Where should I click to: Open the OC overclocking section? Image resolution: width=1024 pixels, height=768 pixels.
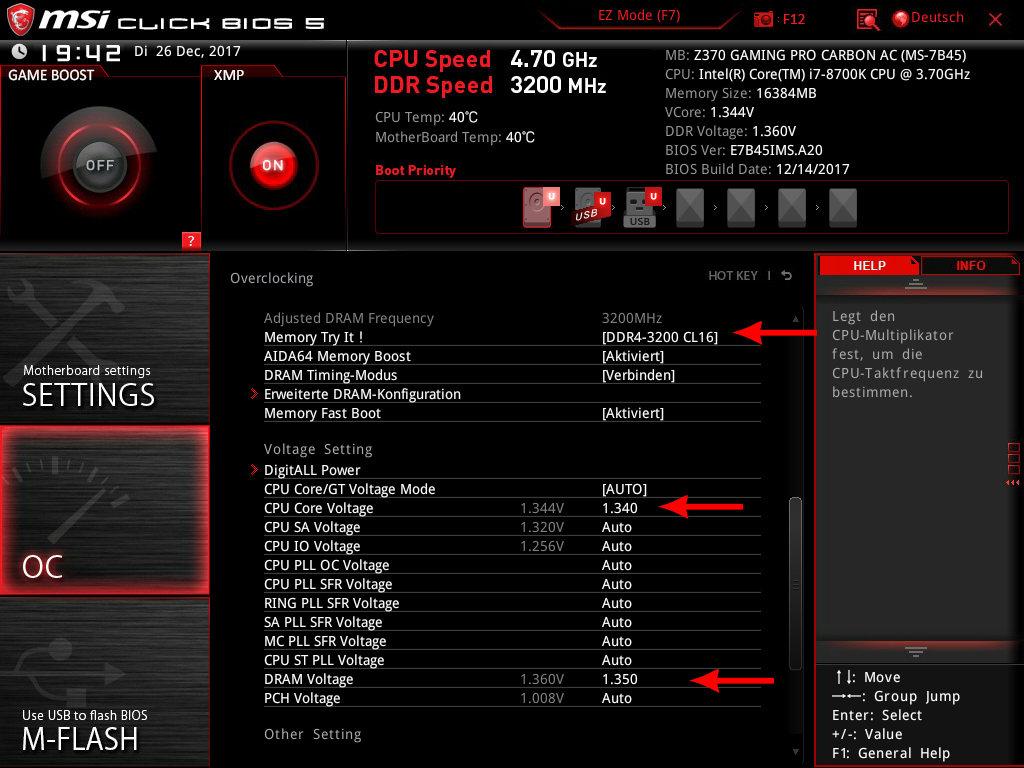click(x=104, y=510)
